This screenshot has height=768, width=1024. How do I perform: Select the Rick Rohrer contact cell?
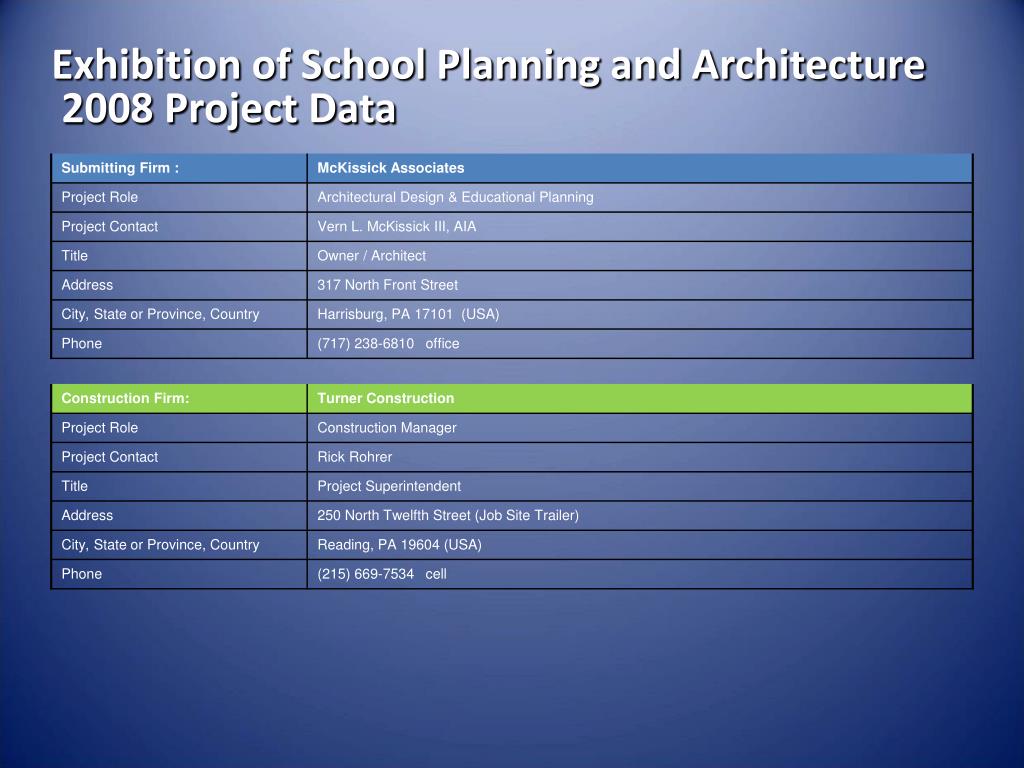[x=640, y=457]
